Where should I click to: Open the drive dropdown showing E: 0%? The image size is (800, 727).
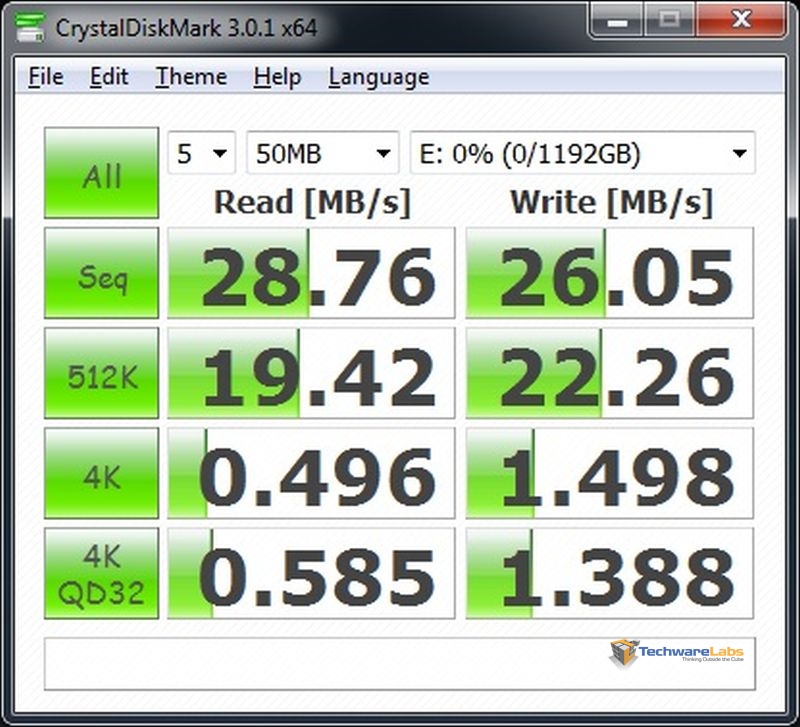click(x=583, y=153)
